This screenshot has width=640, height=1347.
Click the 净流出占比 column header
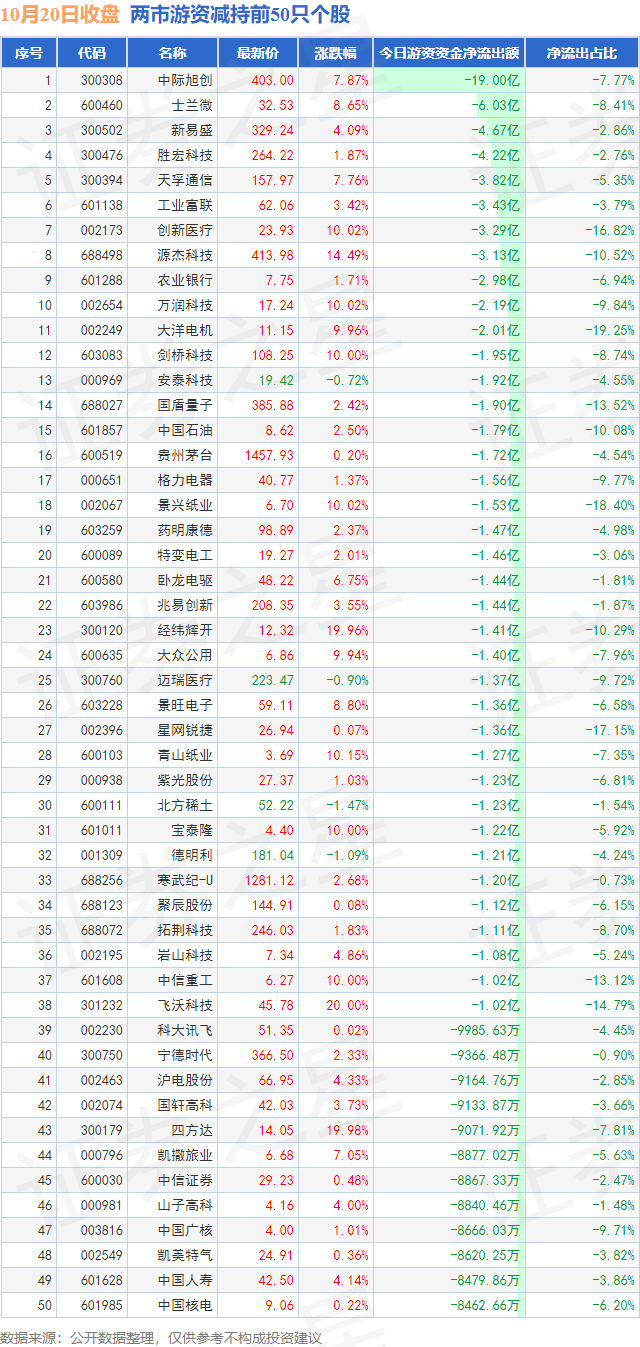tap(582, 53)
